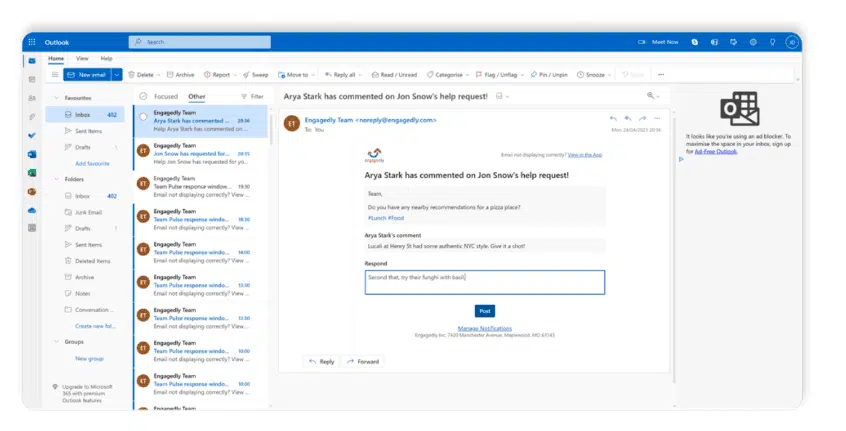Open the app launcher grid icon
Viewport: 846px width, 431px height.
[x=32, y=42]
